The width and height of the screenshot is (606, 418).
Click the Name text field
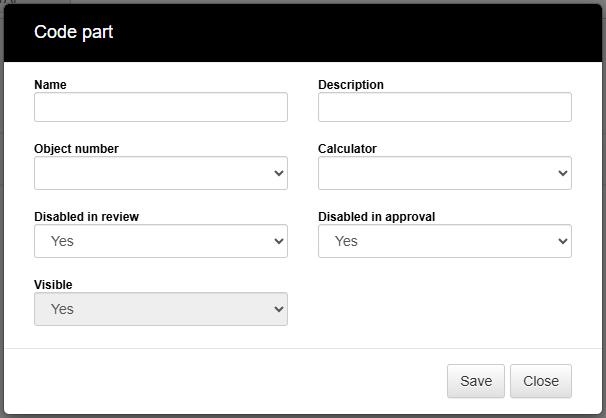tap(160, 107)
